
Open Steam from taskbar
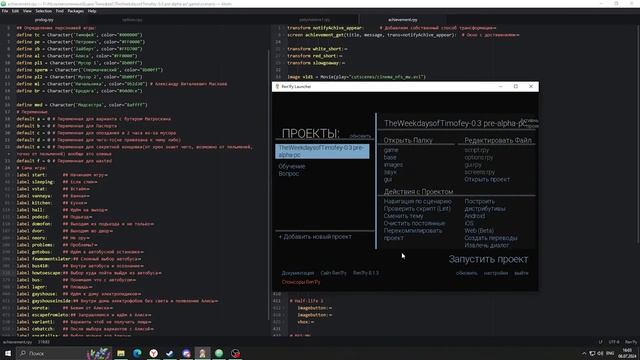click(x=170, y=353)
